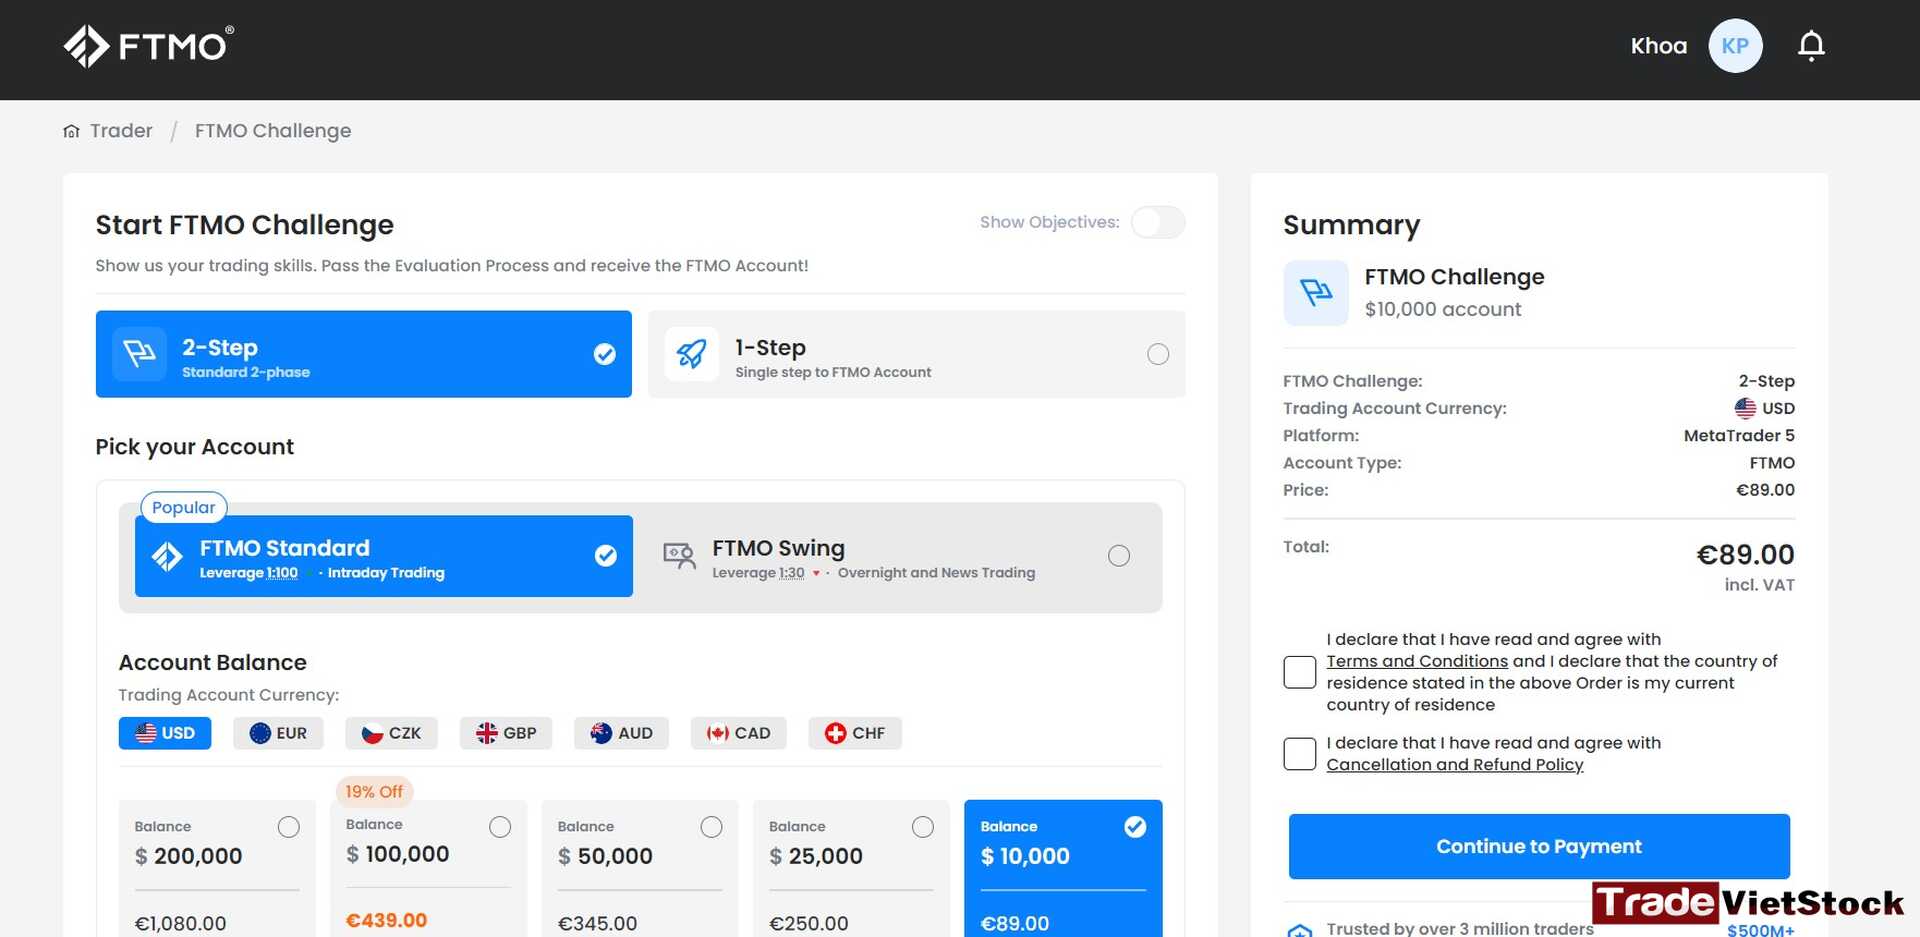The height and width of the screenshot is (937, 1920).
Task: Check the Cancellation and Refund Policy box
Action: click(1300, 754)
